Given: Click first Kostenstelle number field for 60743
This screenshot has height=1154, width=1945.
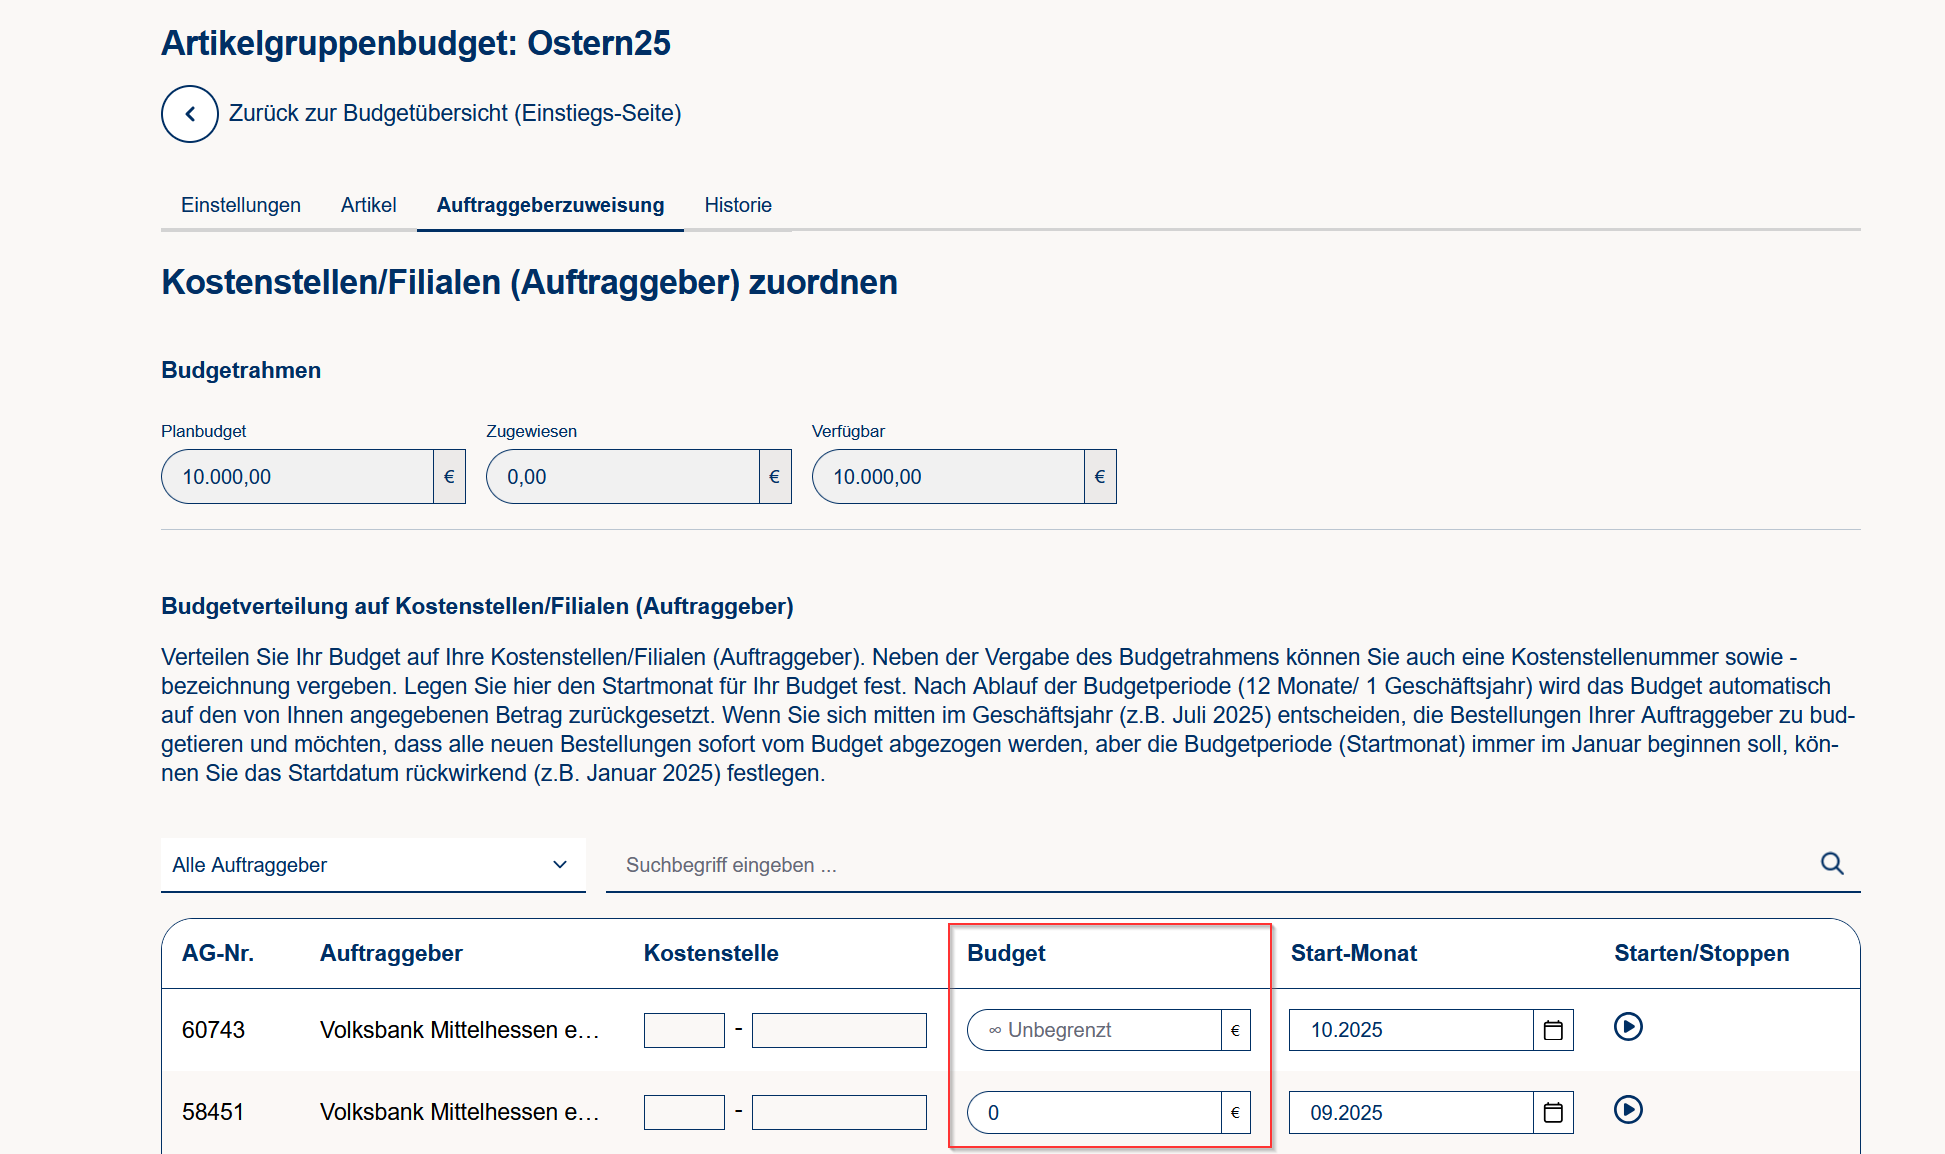Looking at the screenshot, I should [x=684, y=1030].
